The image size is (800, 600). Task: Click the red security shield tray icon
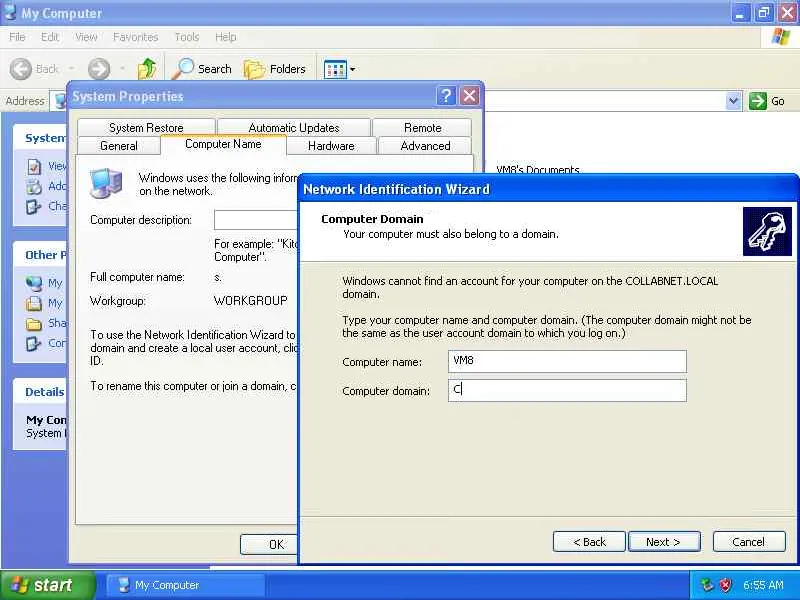[x=725, y=585]
